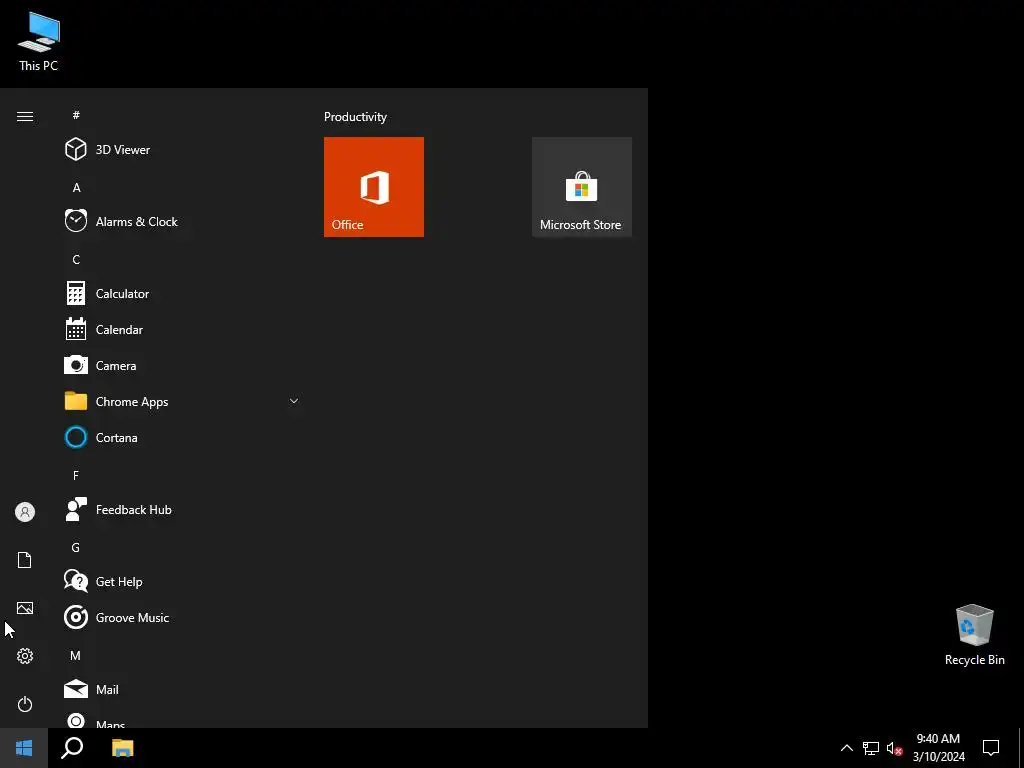Viewport: 1024px width, 768px height.
Task: Open Action Center notifications icon
Action: point(991,748)
